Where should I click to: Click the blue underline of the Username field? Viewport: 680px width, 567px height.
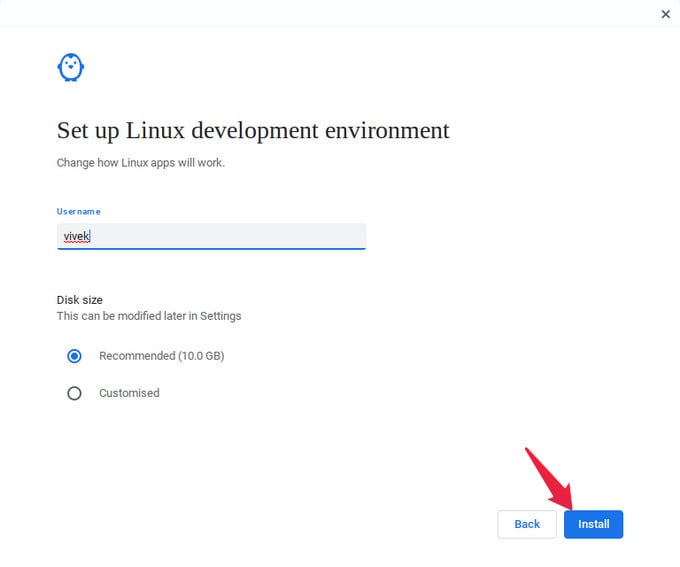(211, 249)
